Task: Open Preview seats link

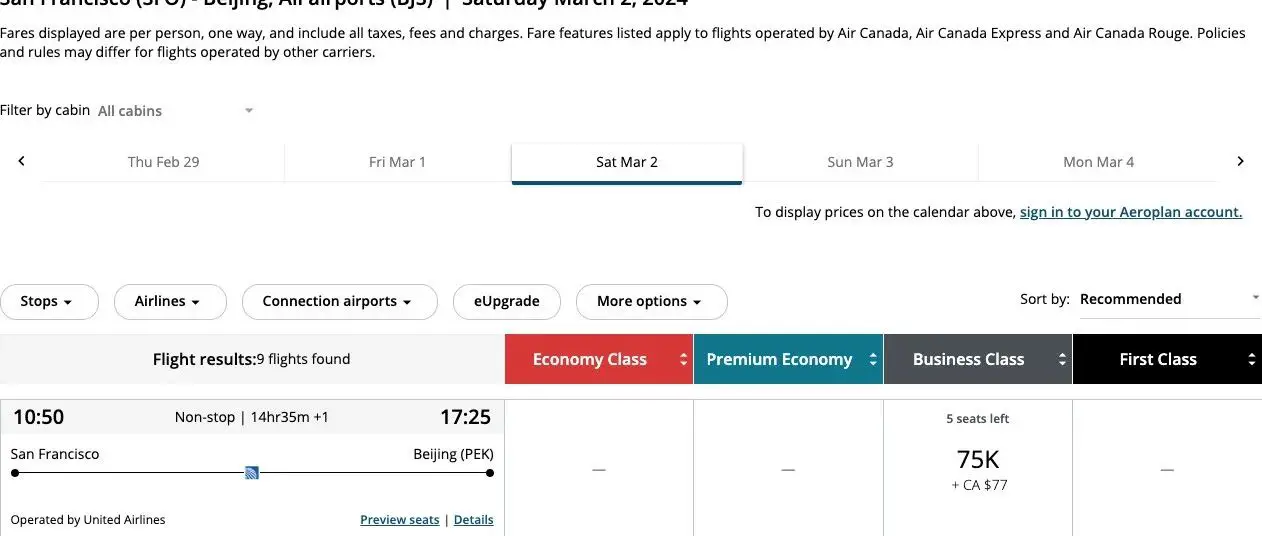Action: tap(399, 520)
